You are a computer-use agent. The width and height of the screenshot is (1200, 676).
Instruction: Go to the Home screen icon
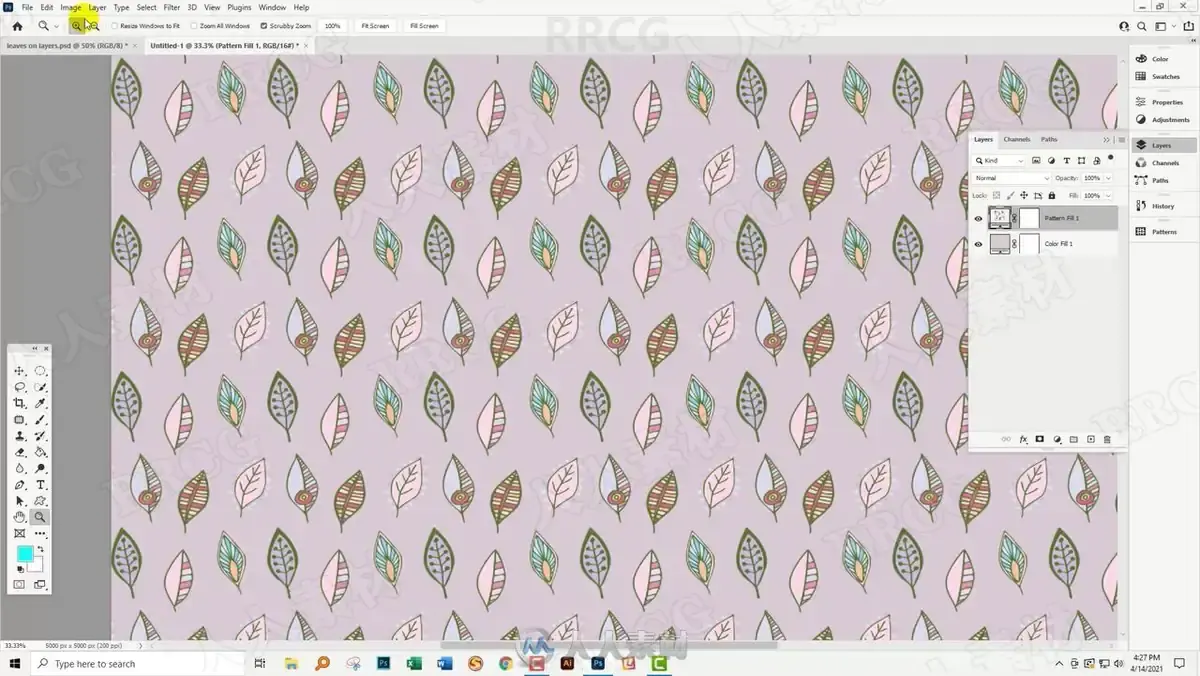point(17,25)
